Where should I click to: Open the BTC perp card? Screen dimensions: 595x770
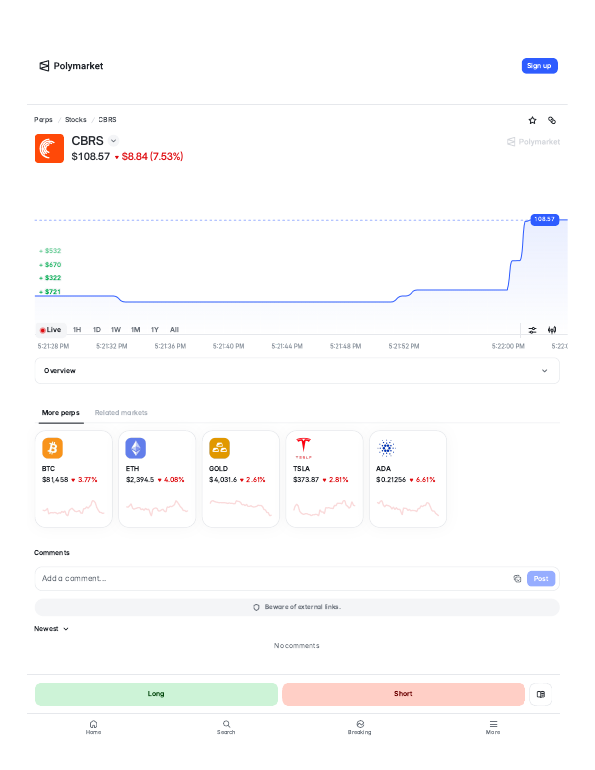[74, 479]
